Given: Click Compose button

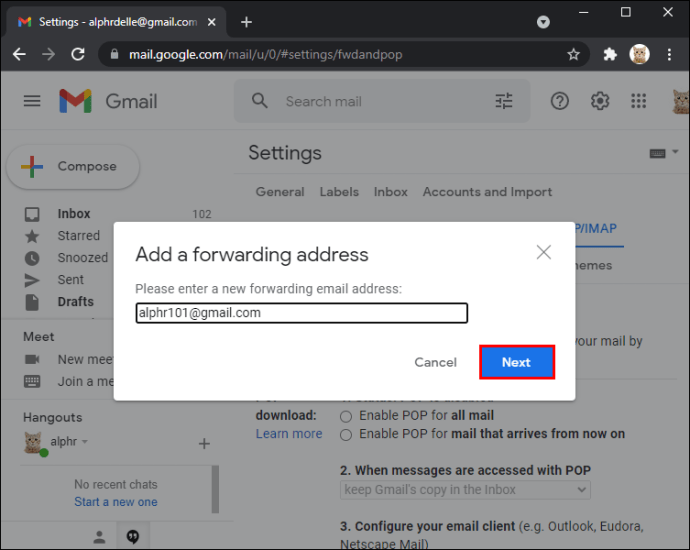Looking at the screenshot, I should point(73,167).
